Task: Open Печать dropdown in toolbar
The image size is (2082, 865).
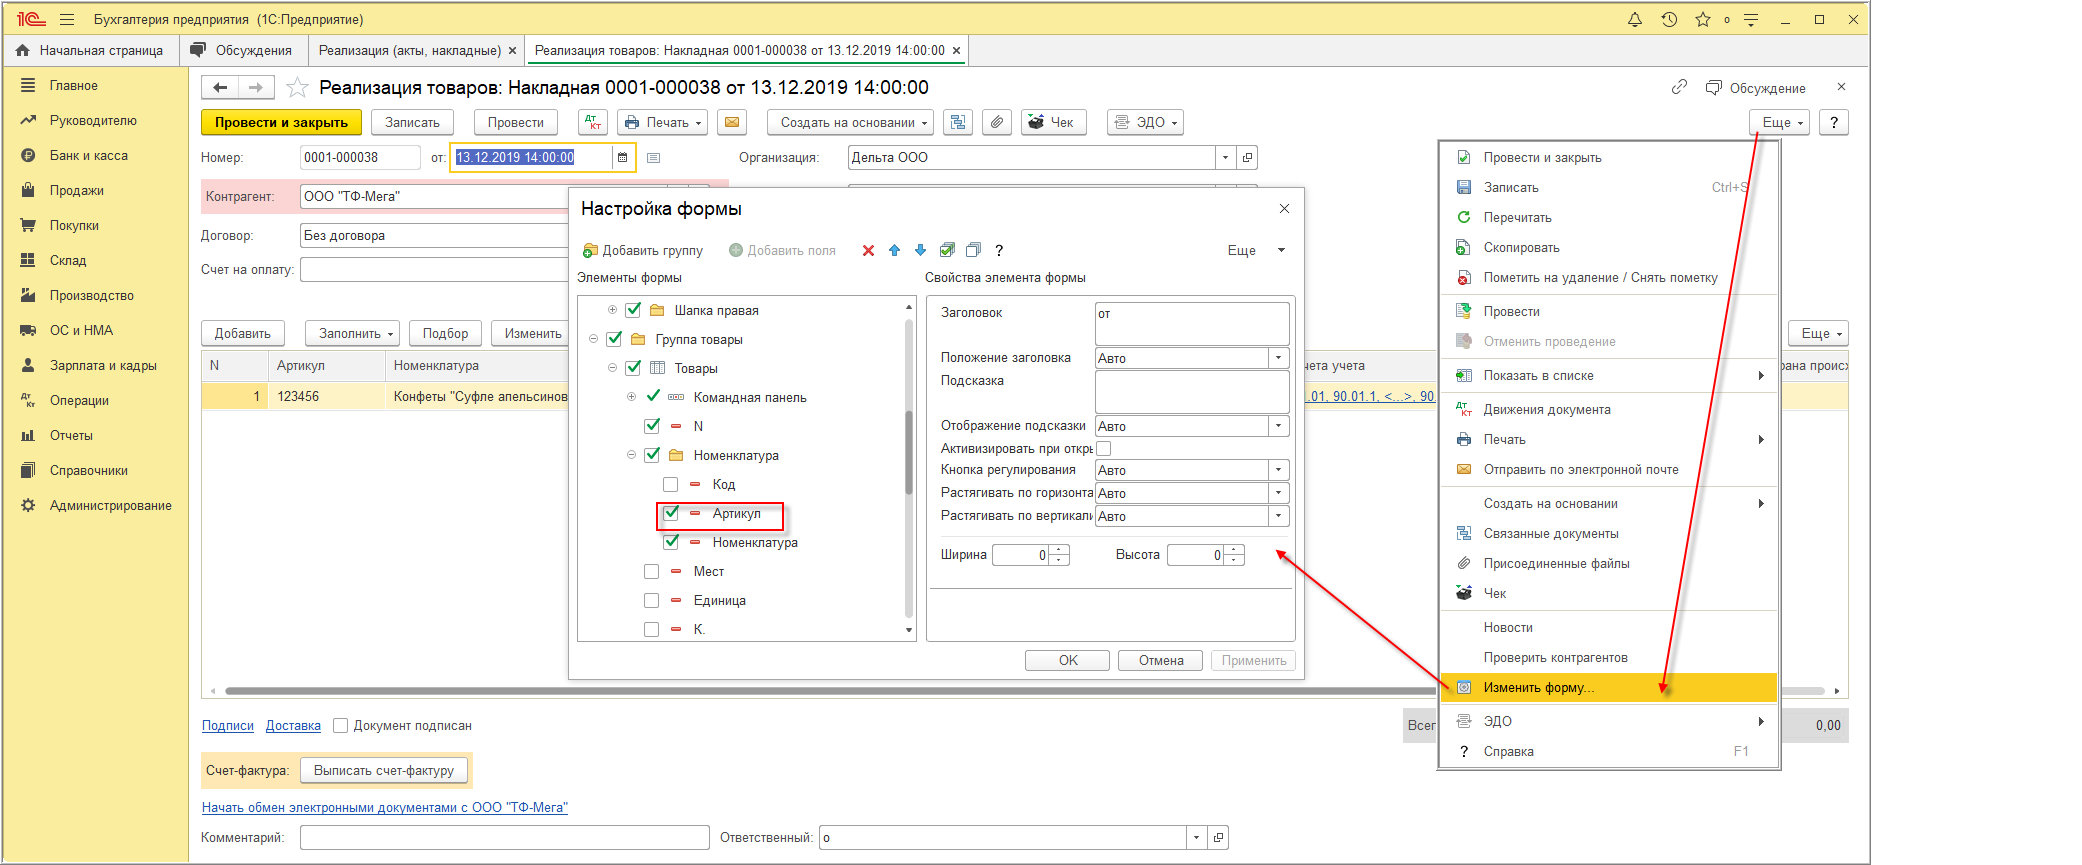Action: pos(663,122)
